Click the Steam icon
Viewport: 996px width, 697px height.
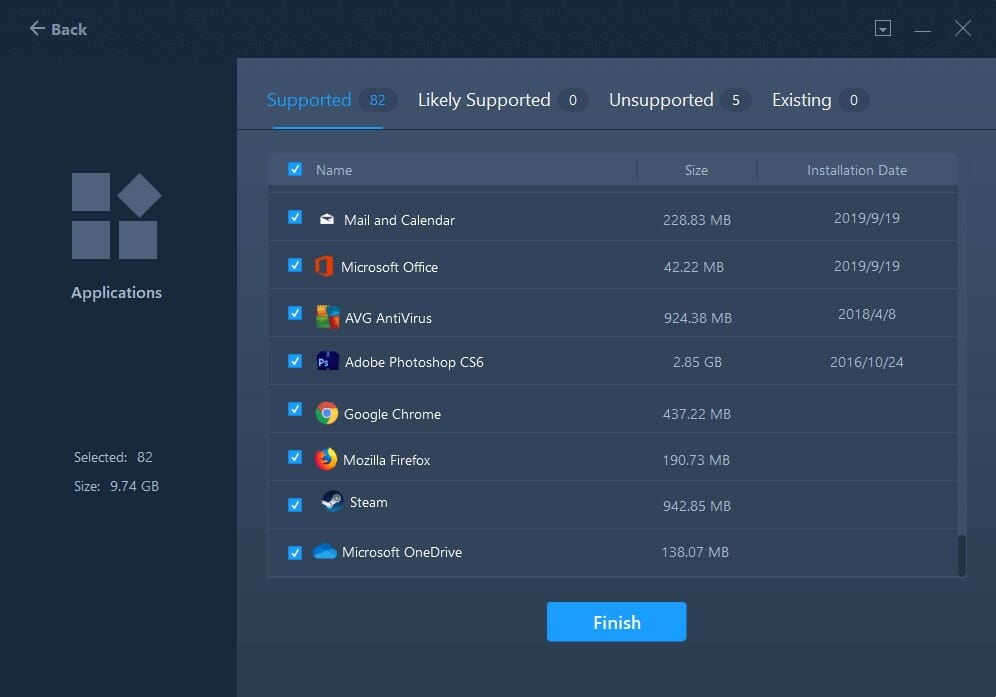[x=332, y=501]
